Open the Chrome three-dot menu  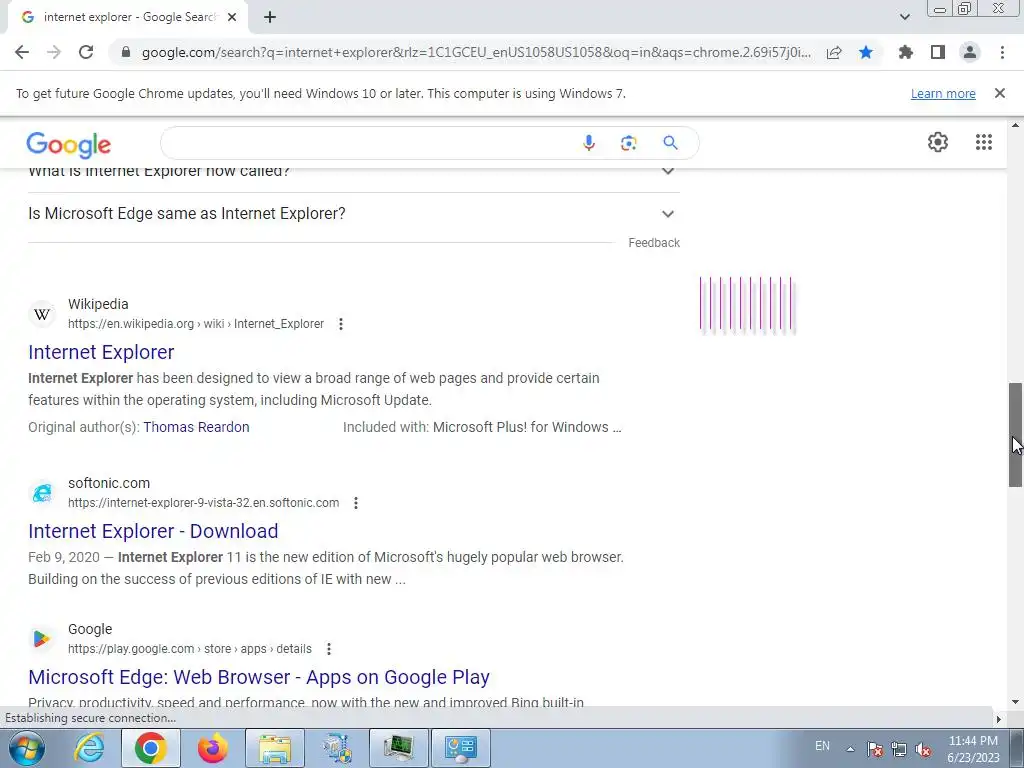[1002, 52]
